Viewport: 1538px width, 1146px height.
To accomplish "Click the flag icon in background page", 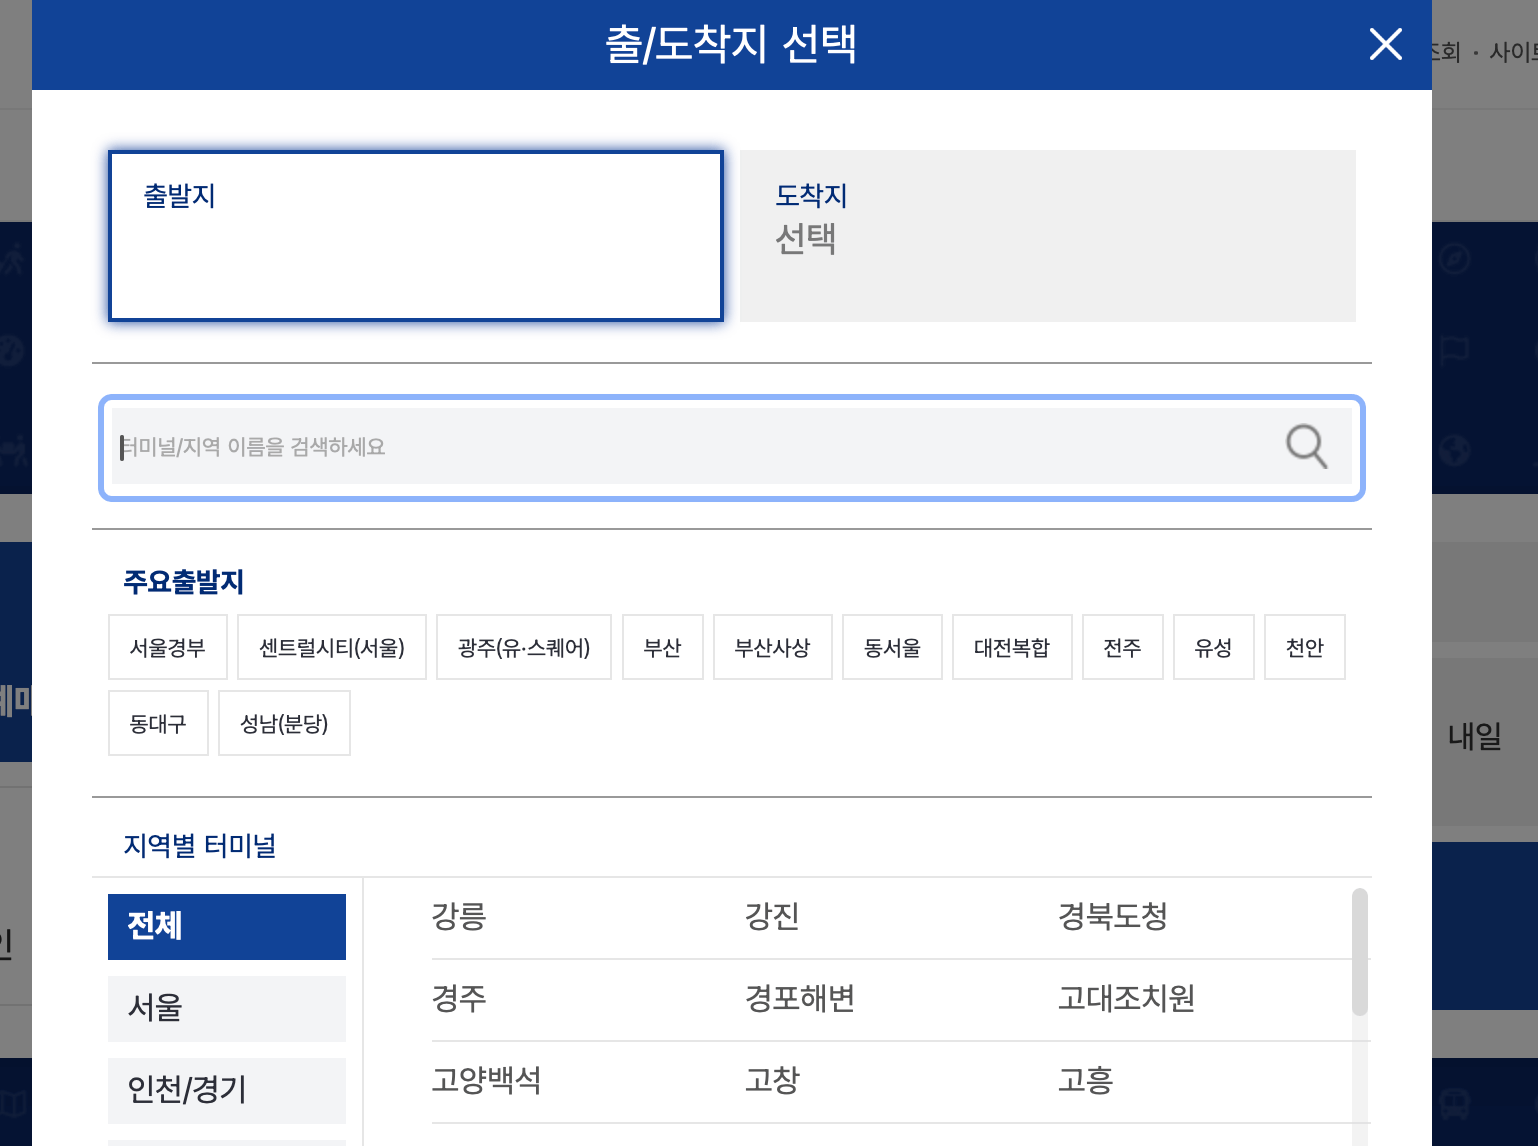I will tap(1455, 352).
